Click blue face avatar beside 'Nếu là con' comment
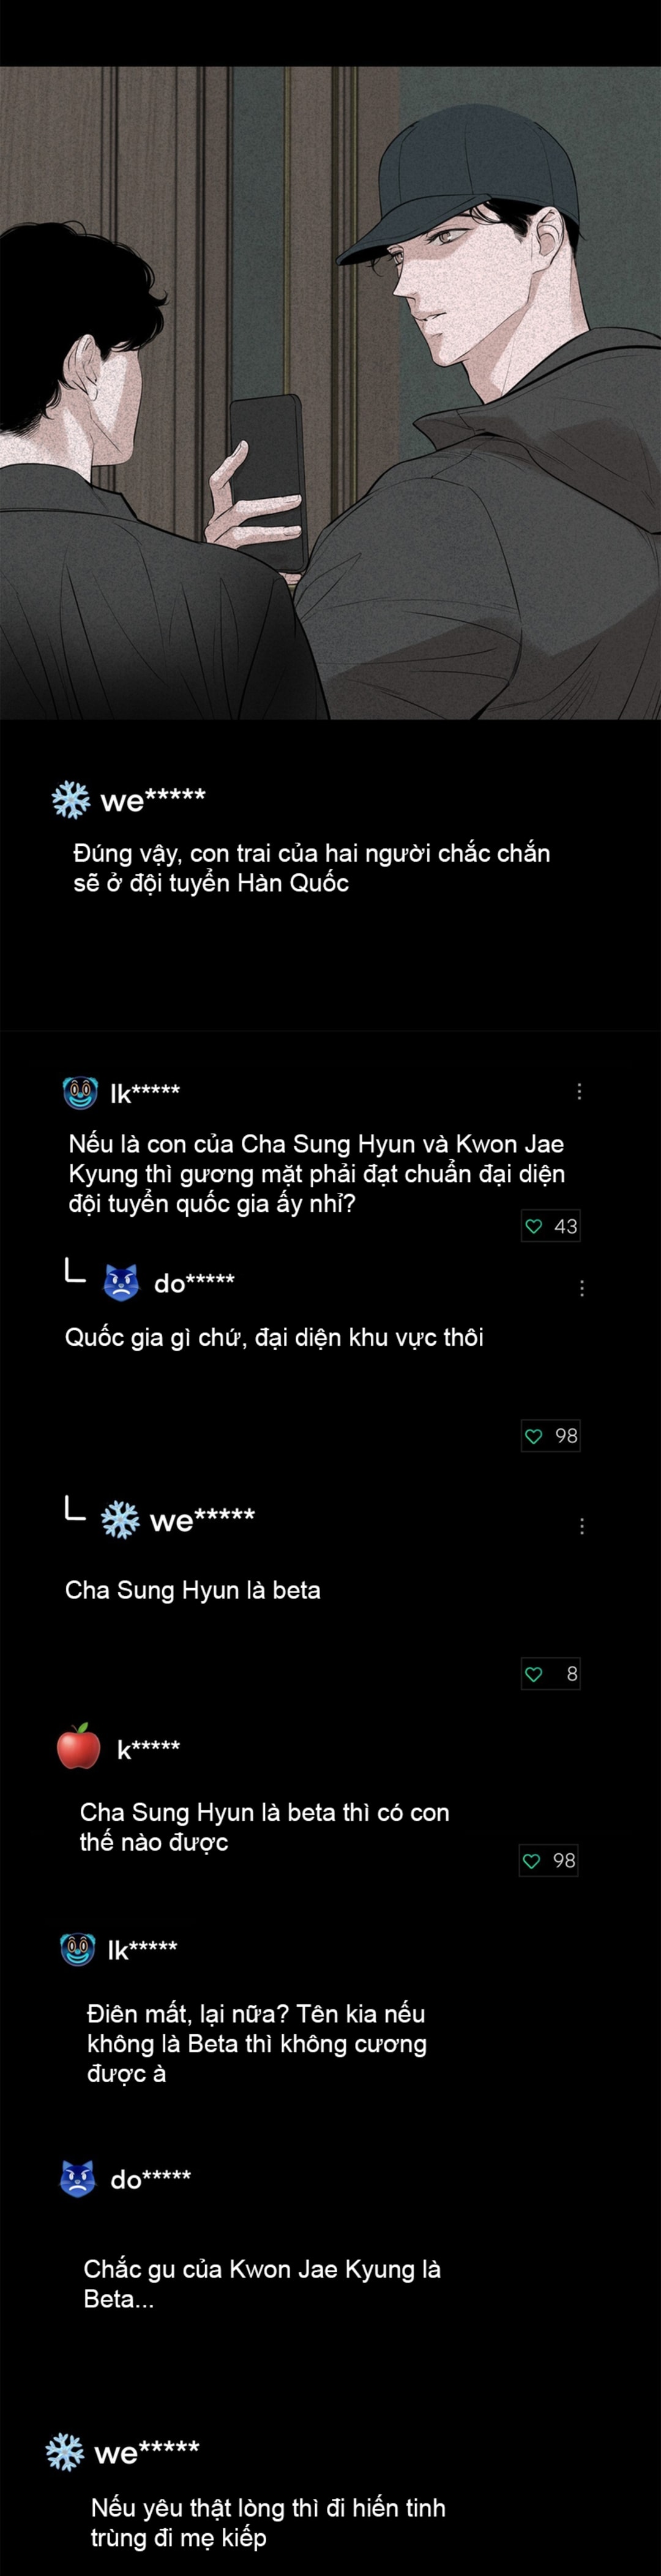This screenshot has height=2576, width=661. tap(80, 1092)
